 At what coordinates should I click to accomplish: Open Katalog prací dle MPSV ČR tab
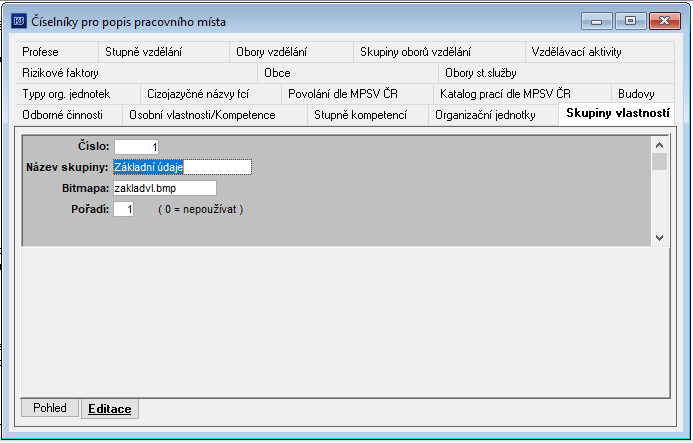[522, 94]
